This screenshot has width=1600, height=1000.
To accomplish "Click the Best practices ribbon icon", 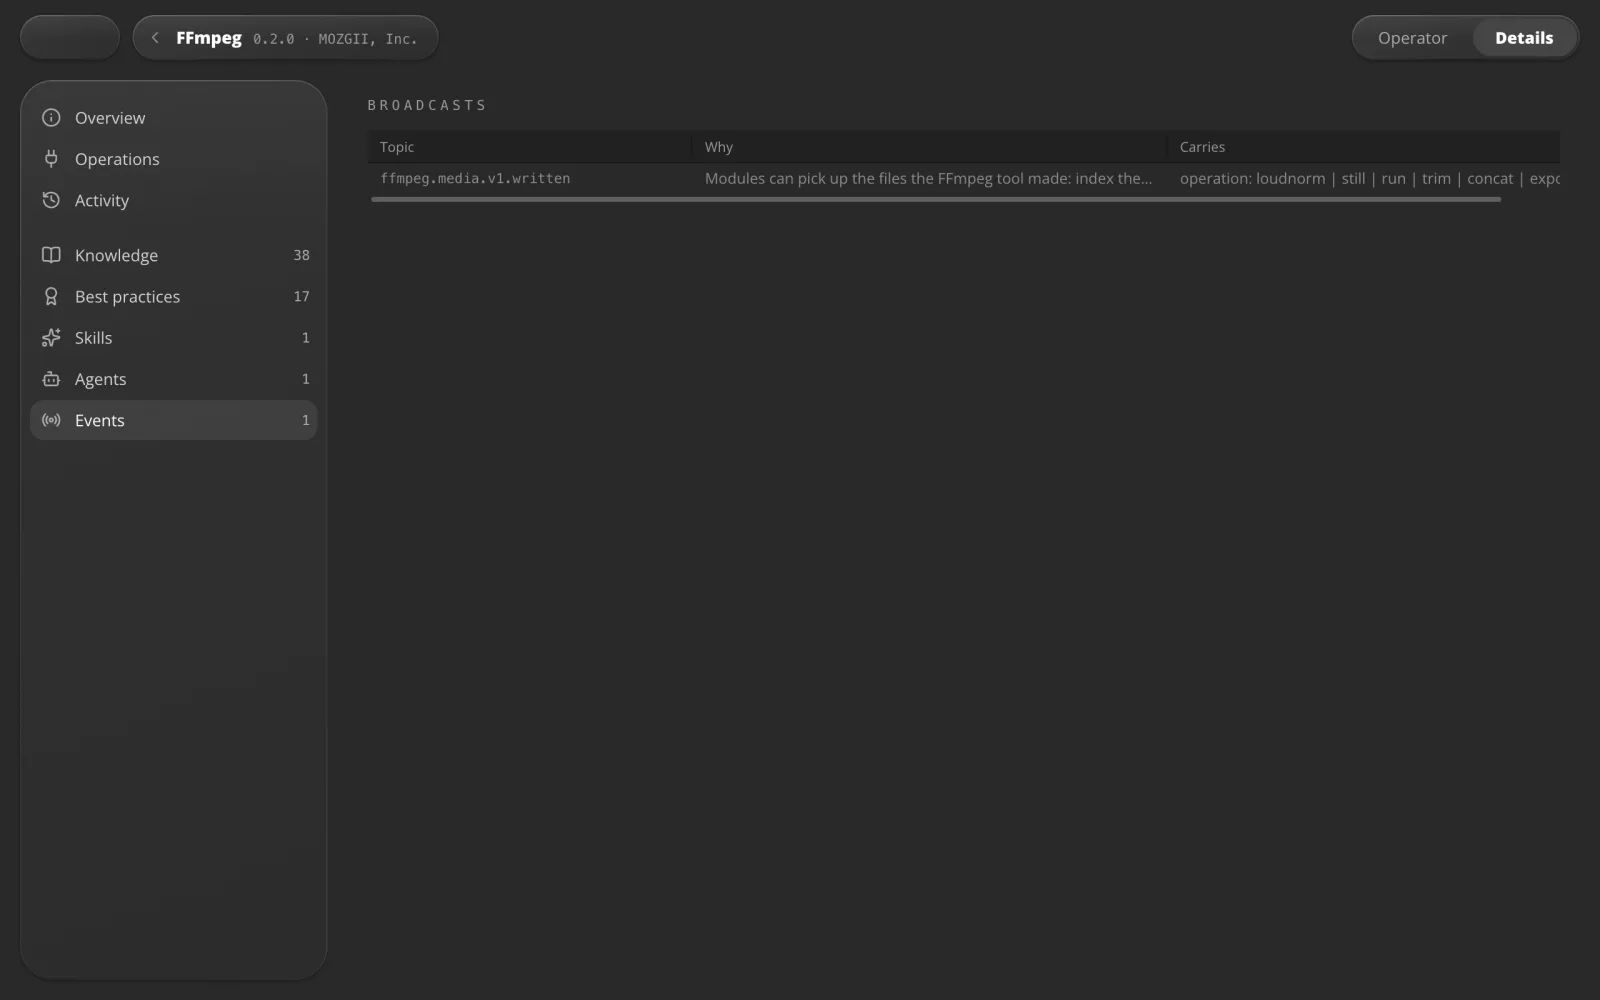I will coord(51,297).
